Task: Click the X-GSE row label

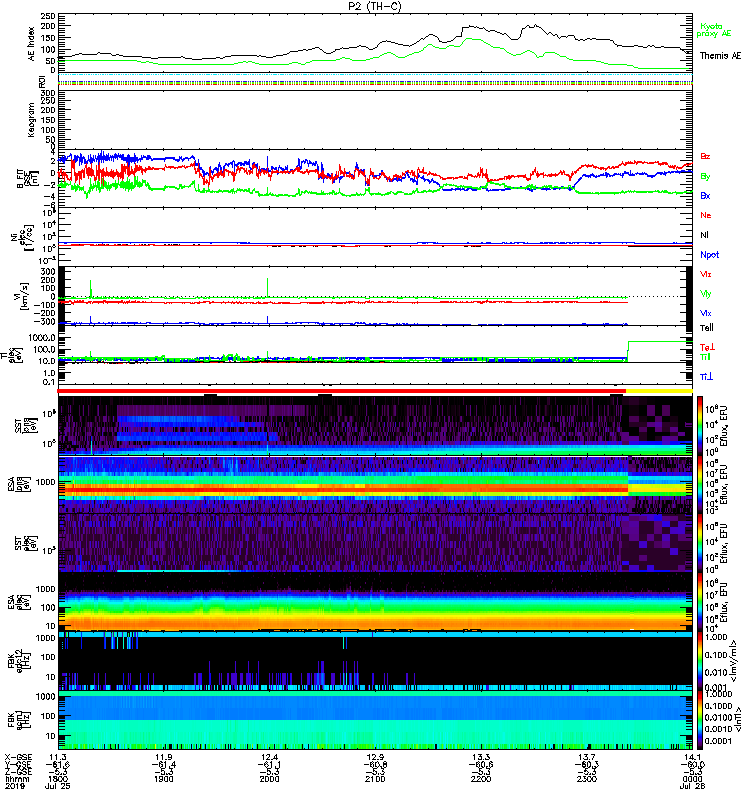Action: pyautogui.click(x=18, y=757)
